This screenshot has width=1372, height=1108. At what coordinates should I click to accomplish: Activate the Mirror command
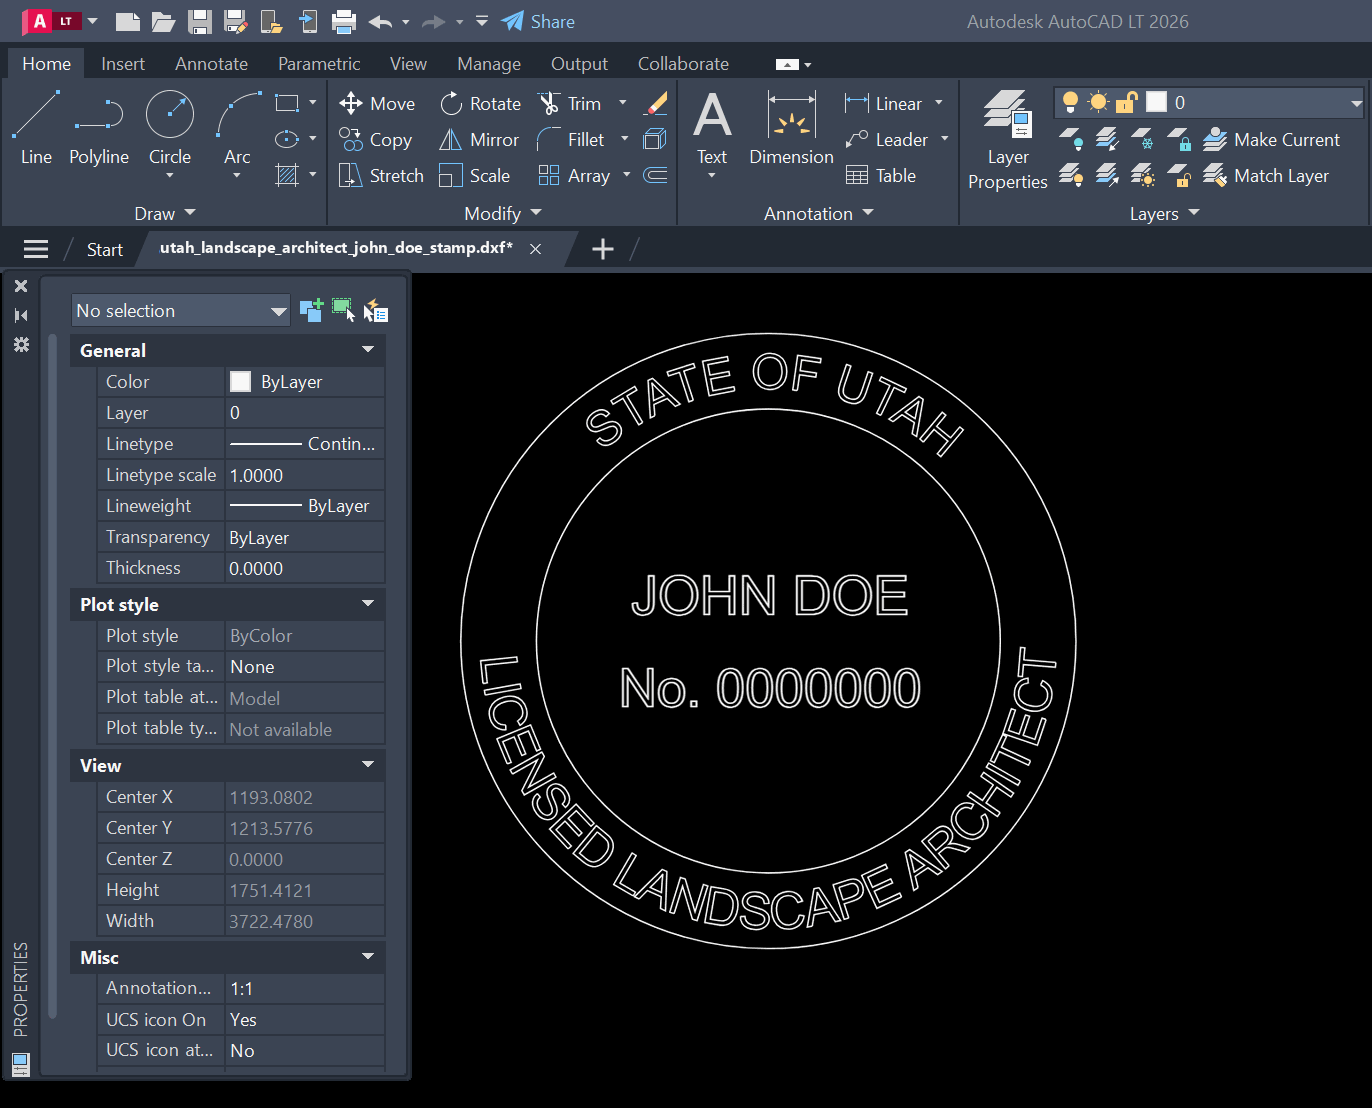click(479, 139)
